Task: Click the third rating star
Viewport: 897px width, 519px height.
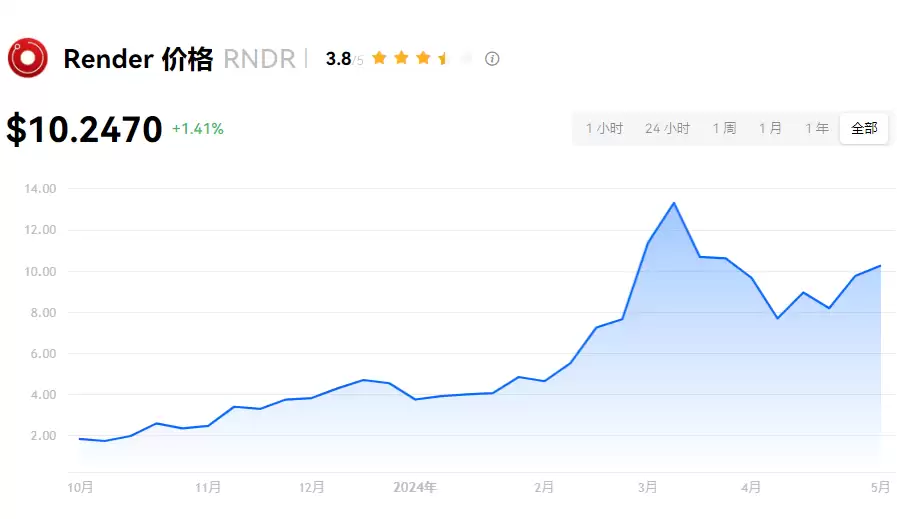Action: [423, 59]
